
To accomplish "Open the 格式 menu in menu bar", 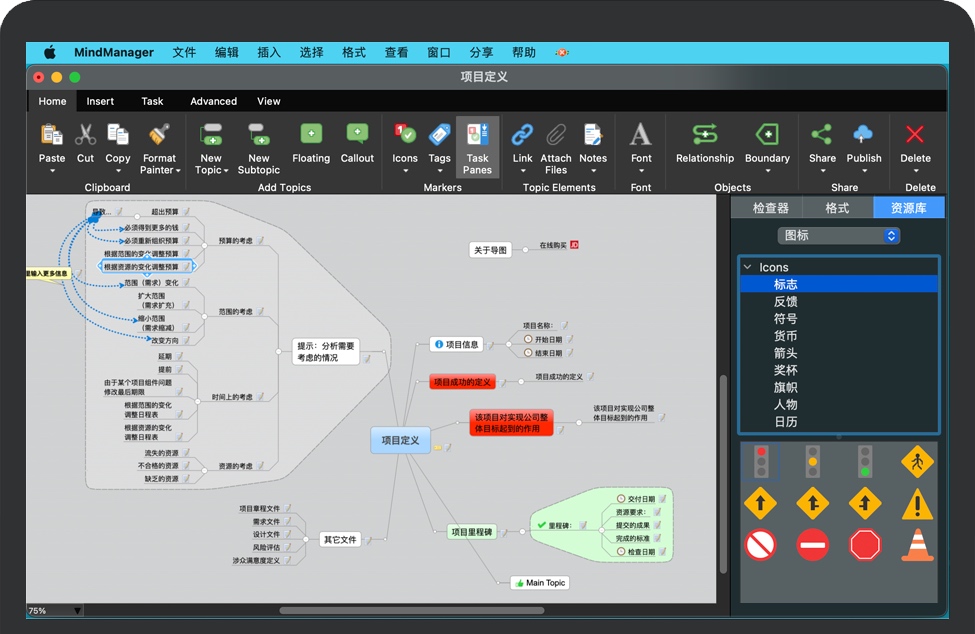I will pyautogui.click(x=354, y=52).
